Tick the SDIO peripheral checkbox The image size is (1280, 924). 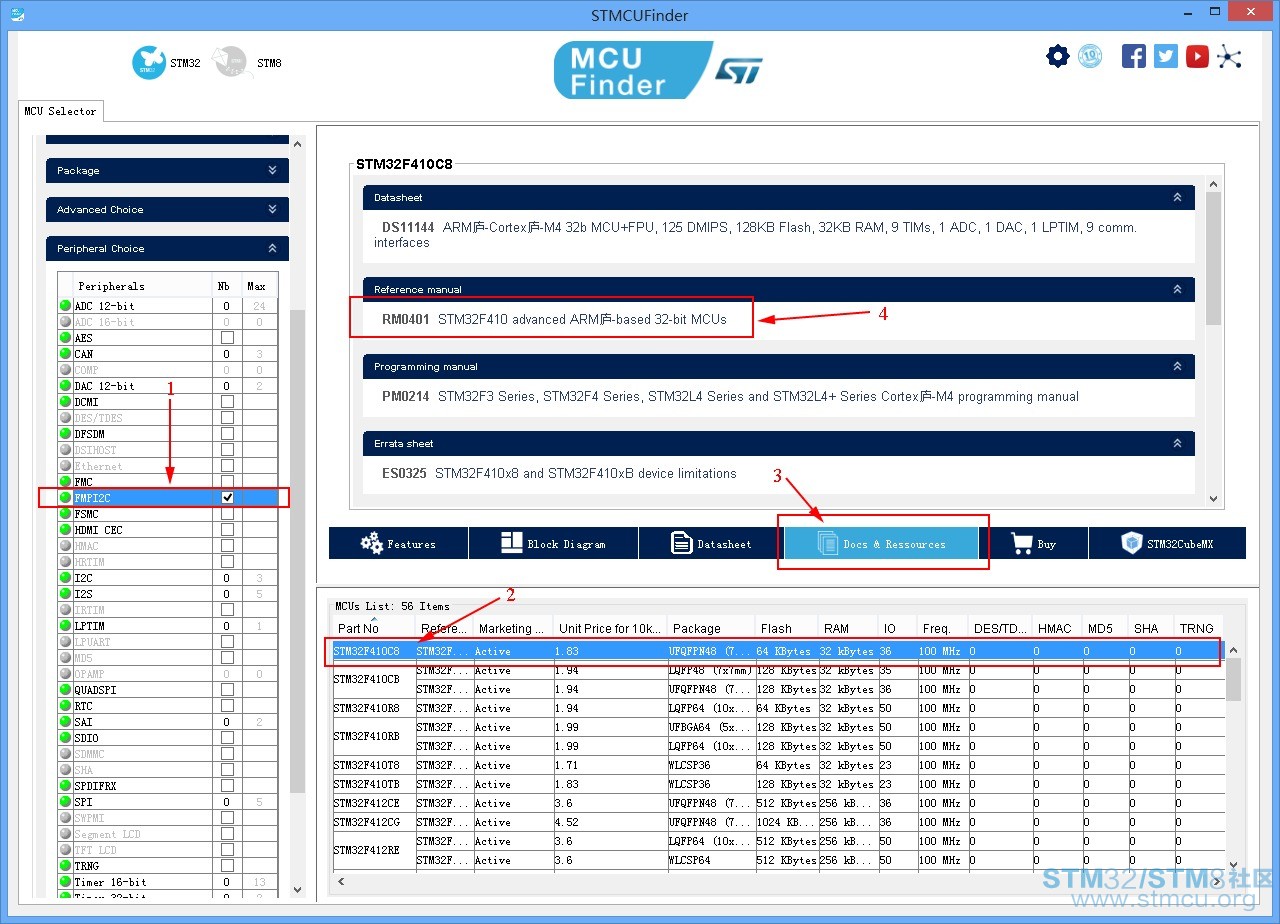click(227, 738)
